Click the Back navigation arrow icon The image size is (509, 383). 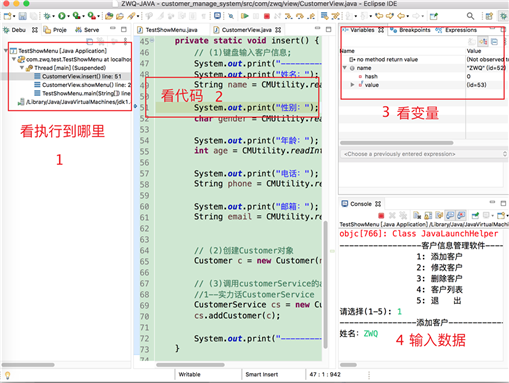[x=401, y=16]
